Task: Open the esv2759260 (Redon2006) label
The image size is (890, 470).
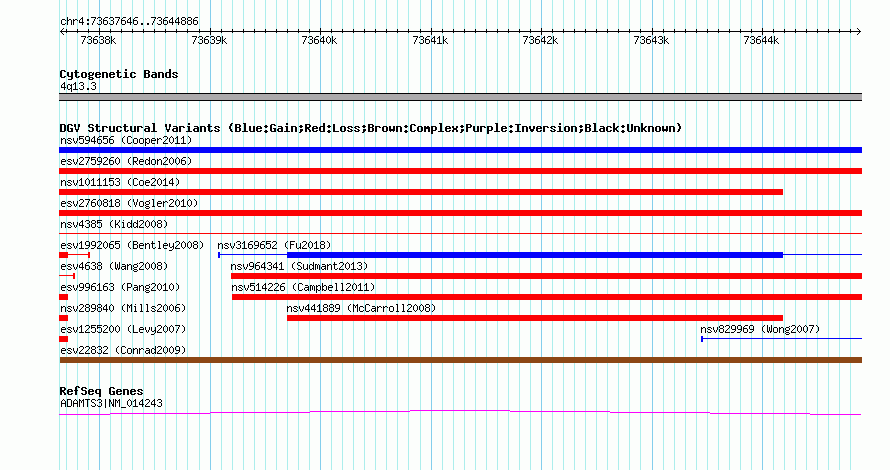Action: [126, 161]
